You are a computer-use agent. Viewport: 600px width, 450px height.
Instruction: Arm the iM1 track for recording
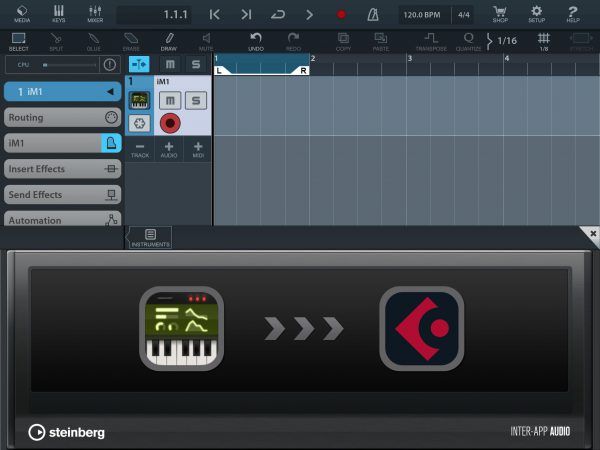(x=170, y=123)
